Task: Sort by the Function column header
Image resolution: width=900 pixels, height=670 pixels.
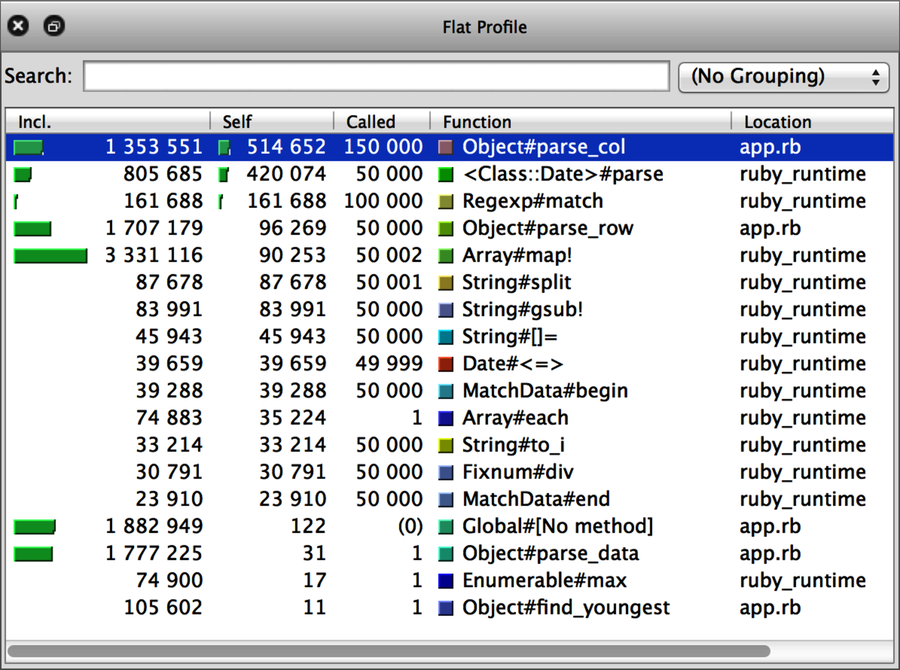Action: point(580,122)
